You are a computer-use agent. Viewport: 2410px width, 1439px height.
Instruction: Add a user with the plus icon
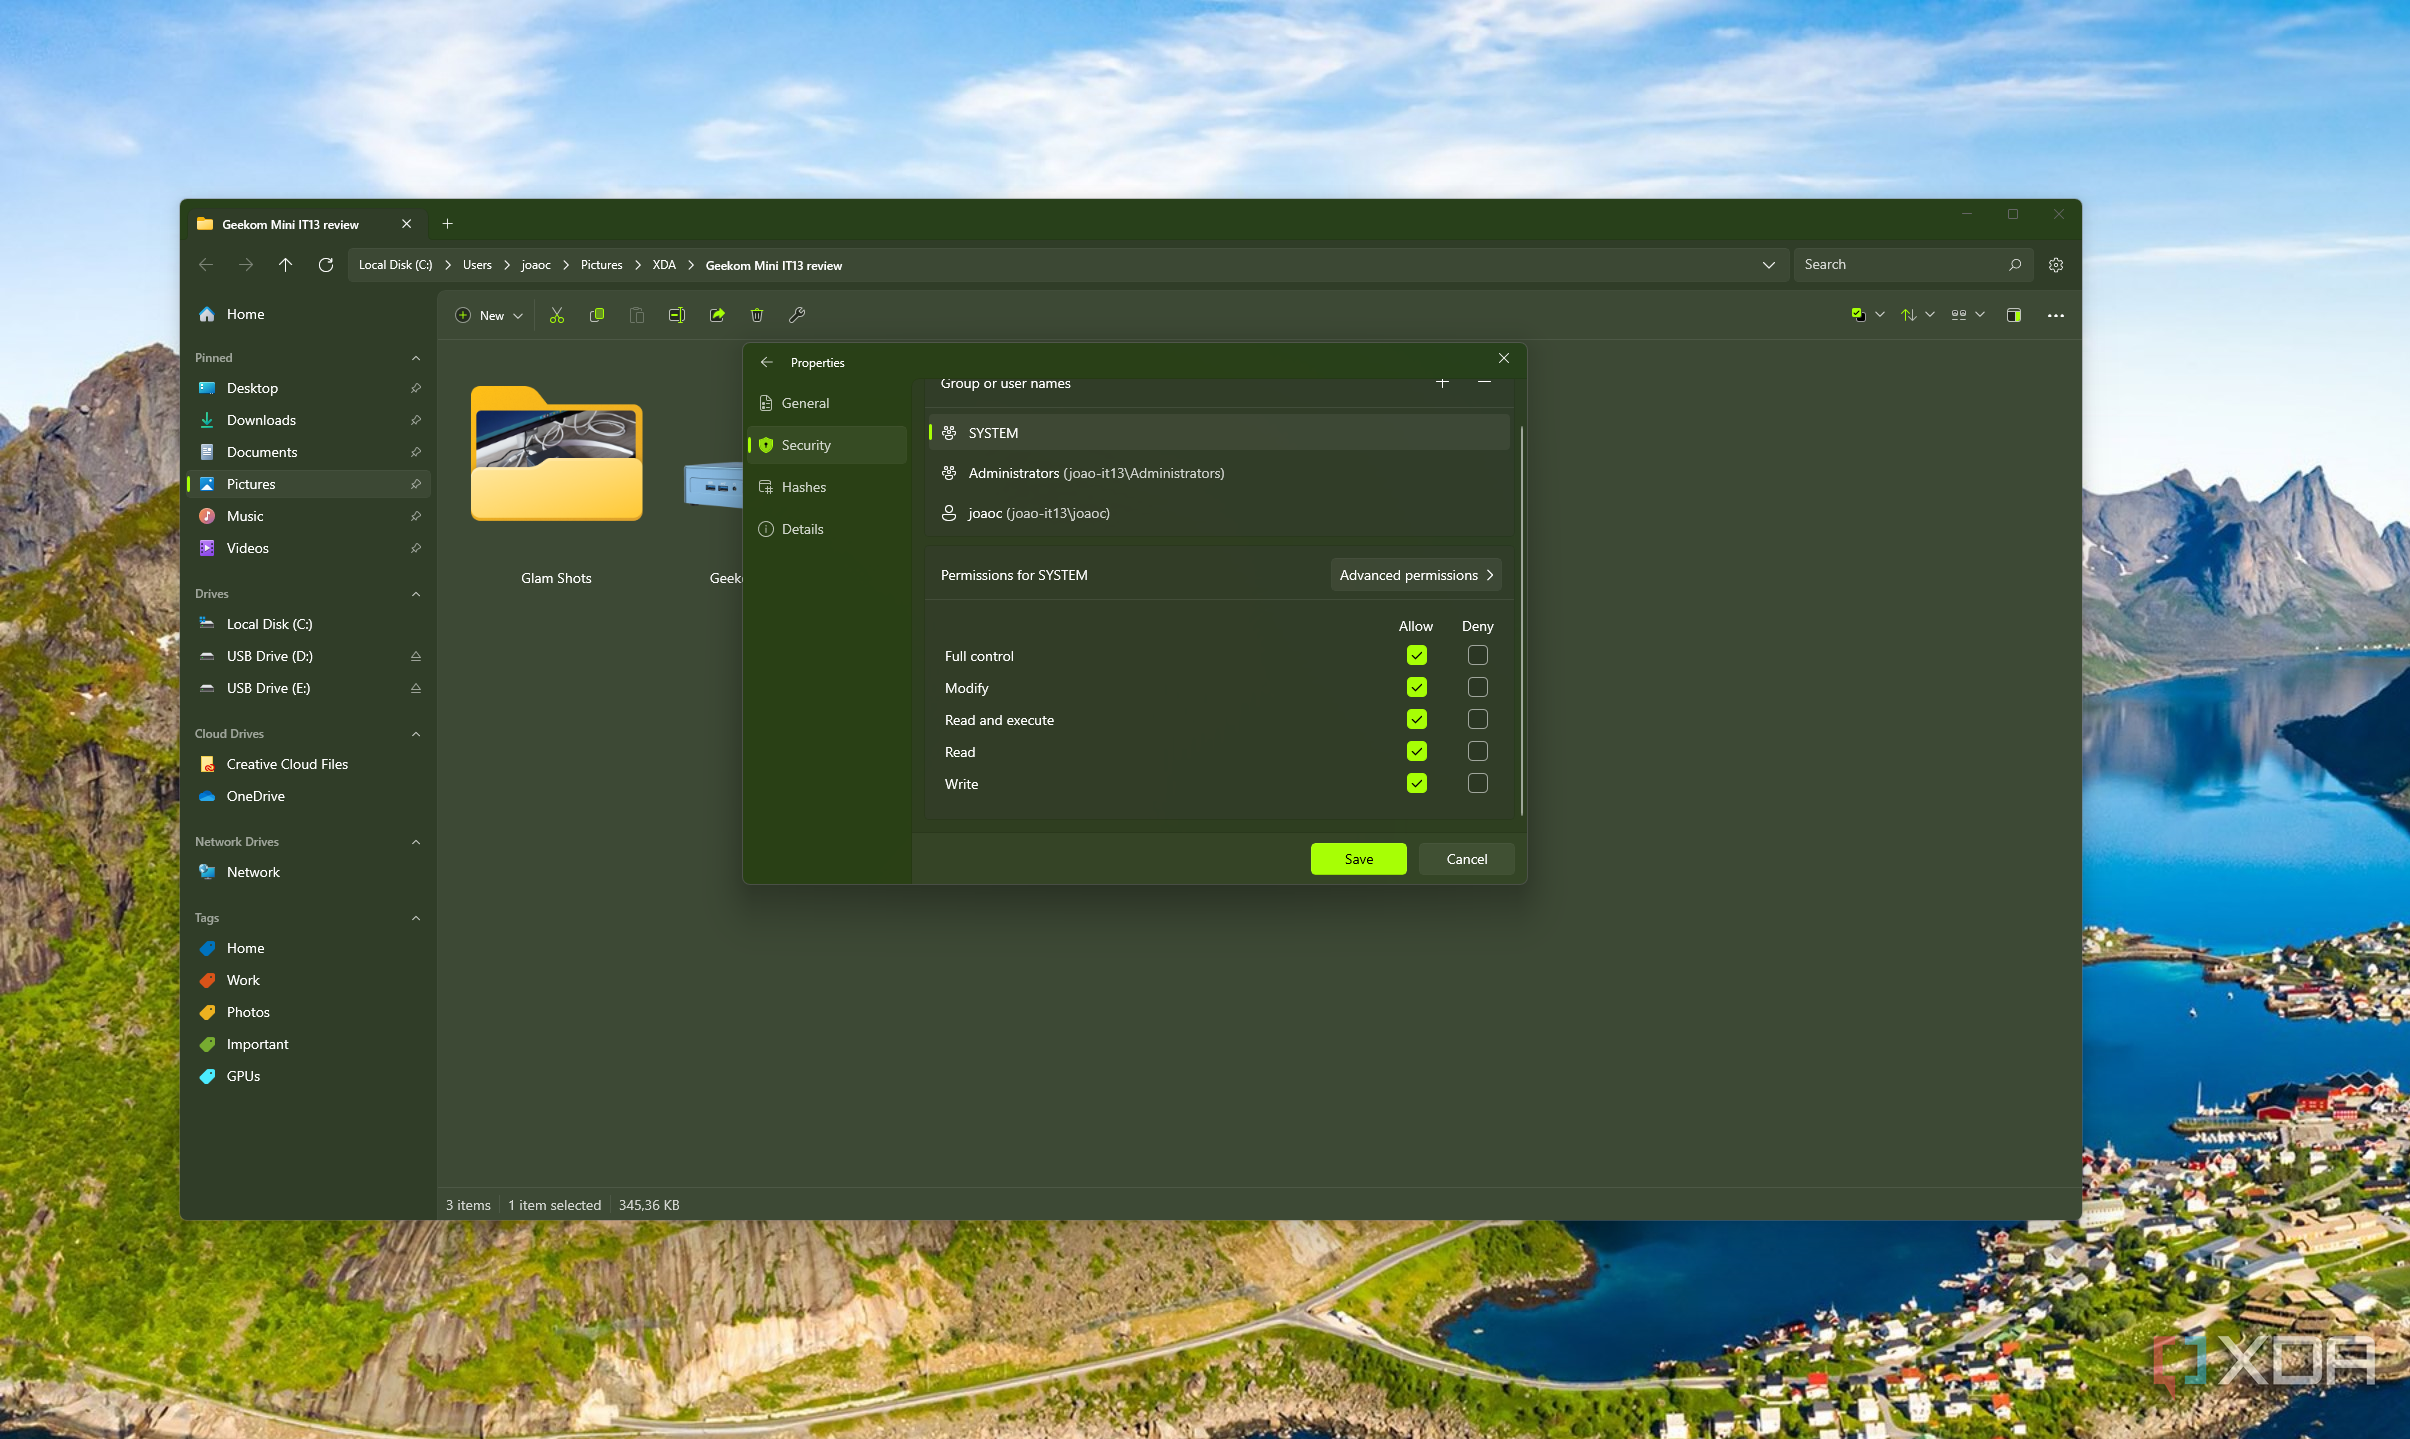pos(1442,383)
